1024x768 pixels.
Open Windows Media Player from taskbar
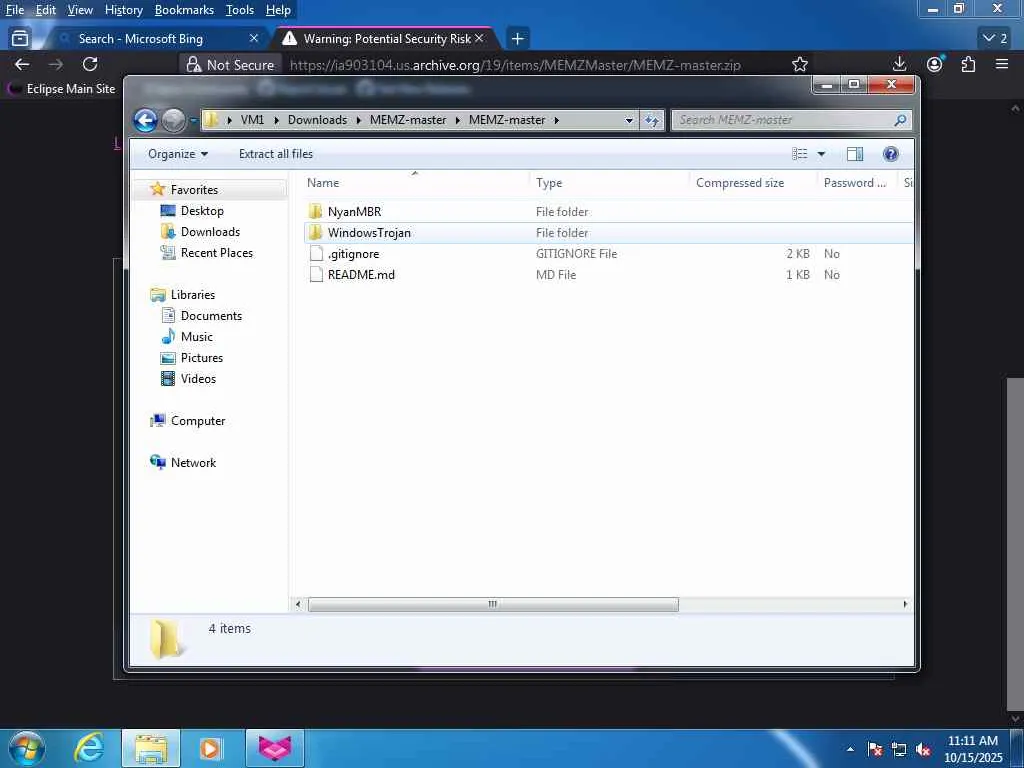pyautogui.click(x=210, y=748)
